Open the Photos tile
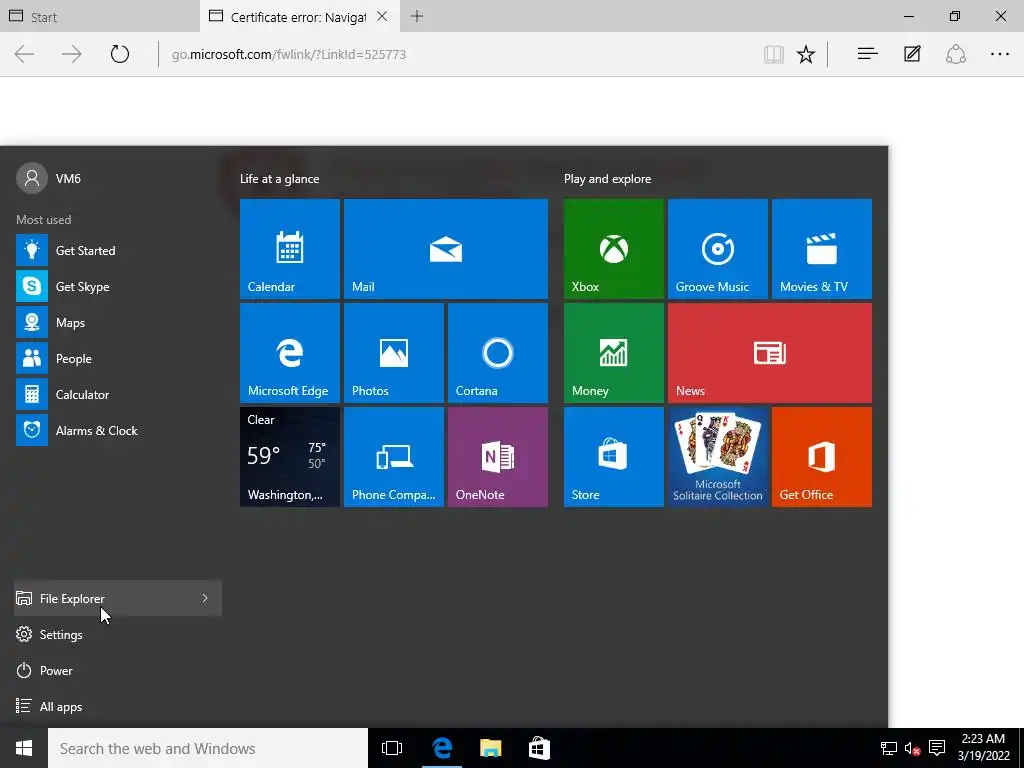The image size is (1024, 768). (394, 353)
